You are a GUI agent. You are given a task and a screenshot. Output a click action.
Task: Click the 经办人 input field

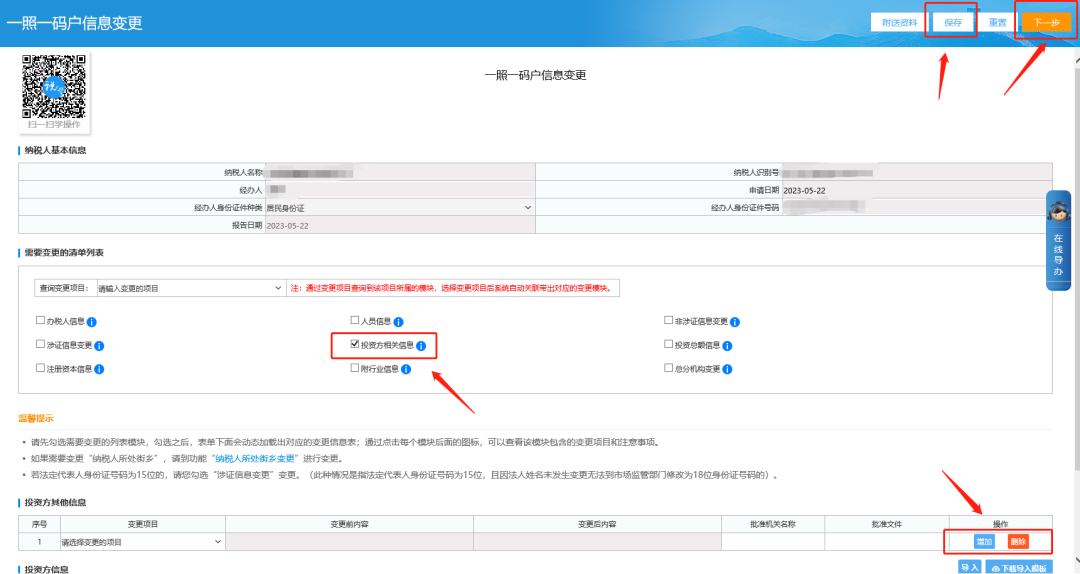tap(399, 189)
